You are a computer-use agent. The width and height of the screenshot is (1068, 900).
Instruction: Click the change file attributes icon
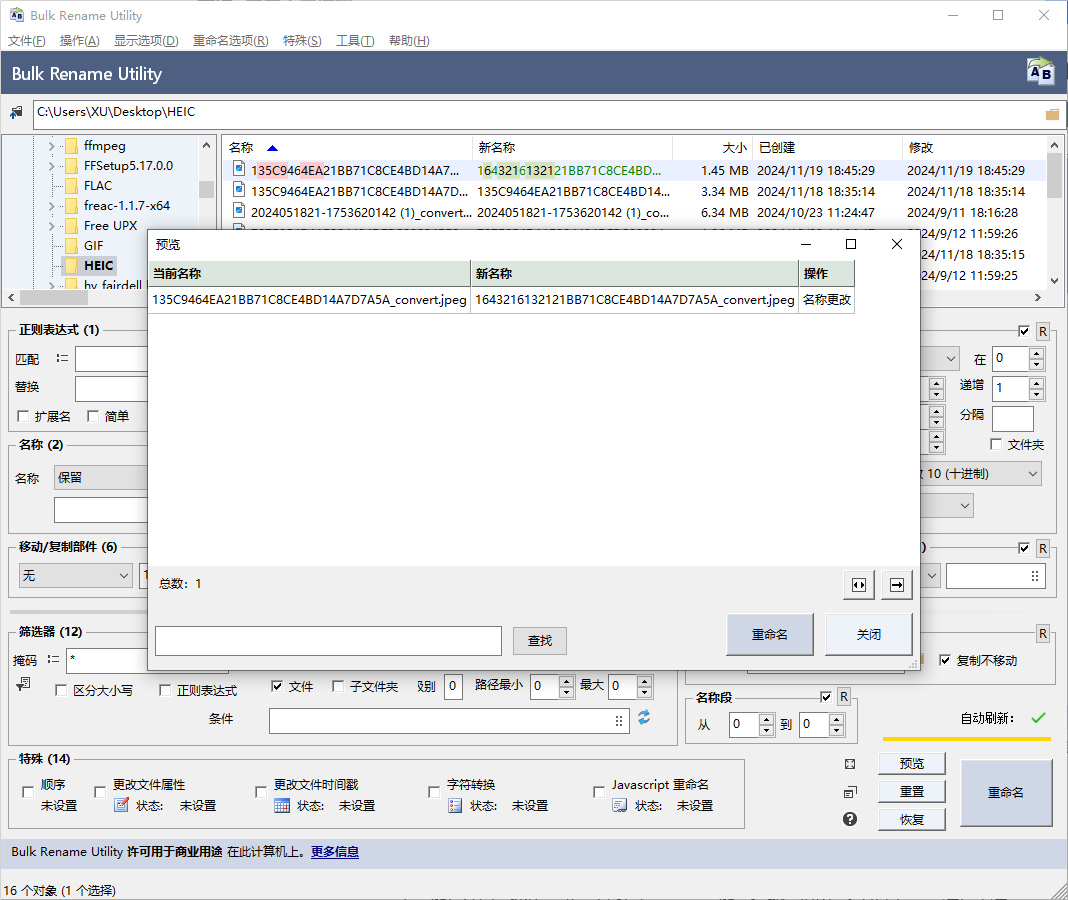(x=121, y=805)
